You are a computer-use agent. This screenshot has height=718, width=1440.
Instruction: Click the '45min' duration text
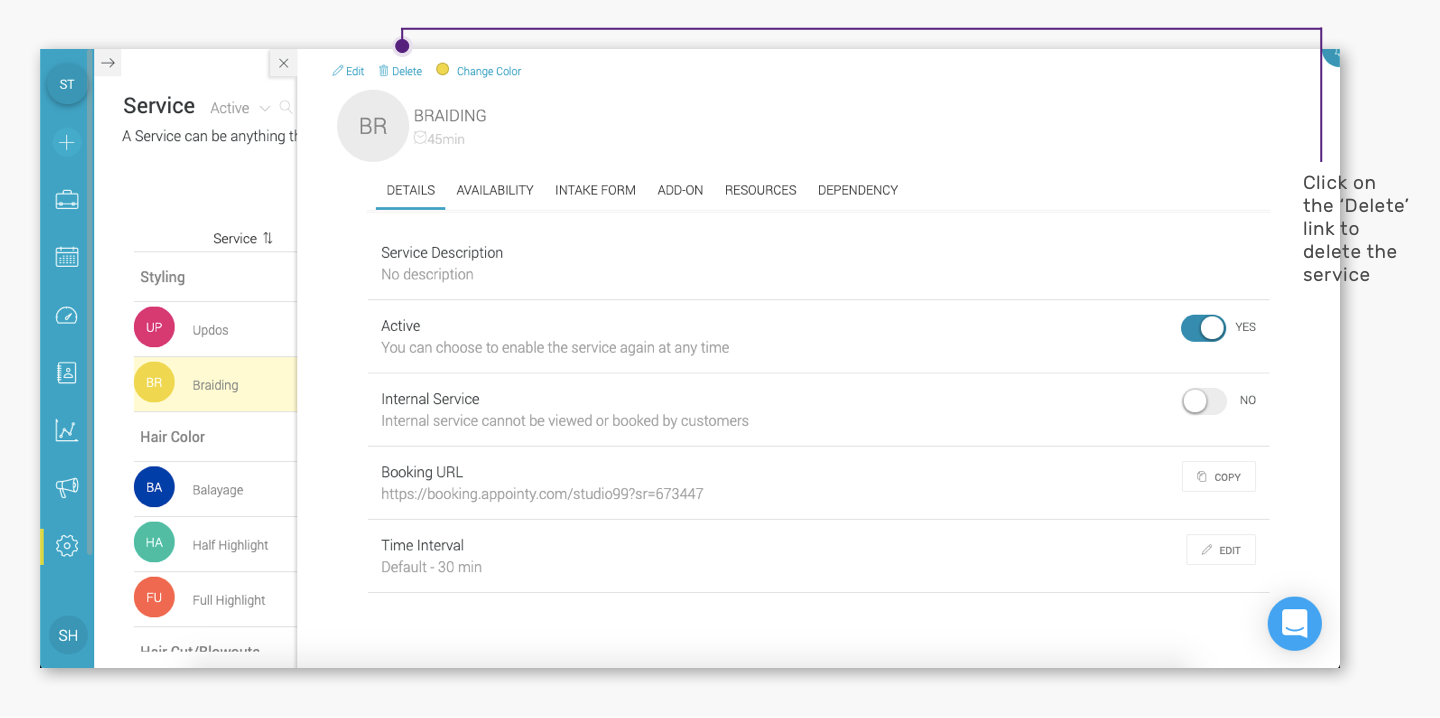click(446, 139)
